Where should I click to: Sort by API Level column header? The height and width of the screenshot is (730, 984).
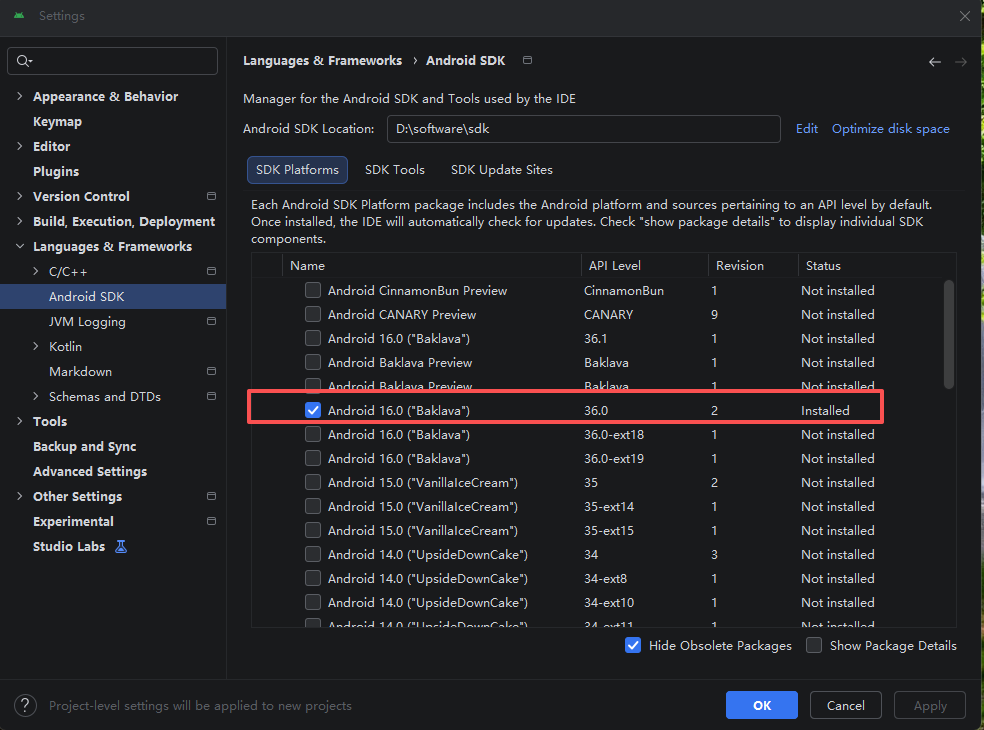point(644,266)
